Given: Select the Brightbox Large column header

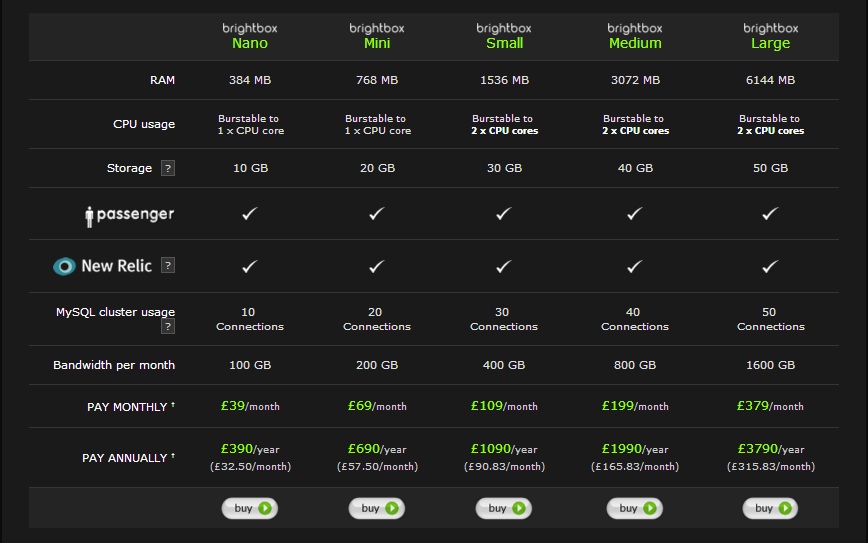Looking at the screenshot, I should coord(770,36).
